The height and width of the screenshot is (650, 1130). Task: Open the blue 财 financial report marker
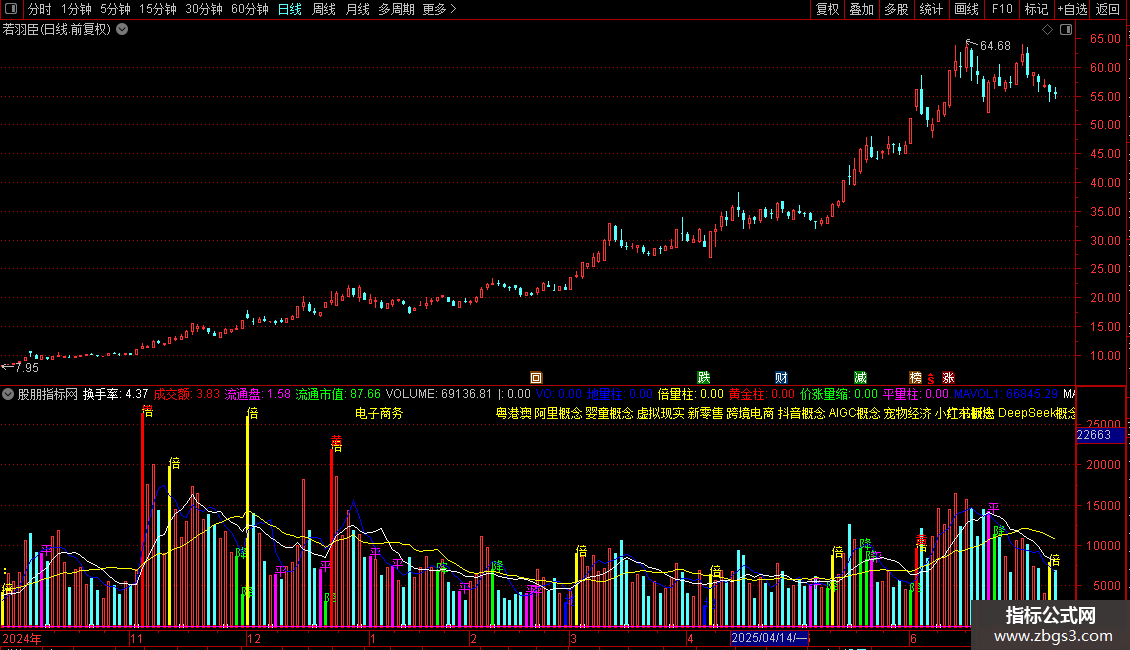point(781,378)
